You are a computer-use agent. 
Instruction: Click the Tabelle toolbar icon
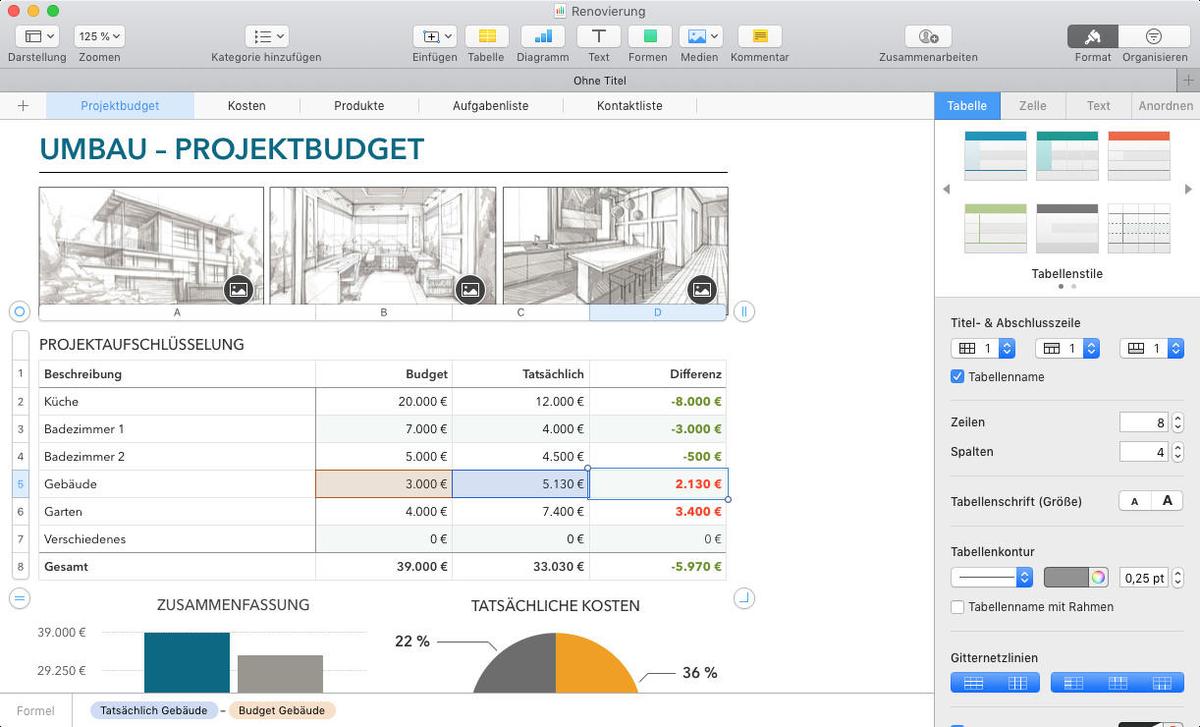click(486, 36)
